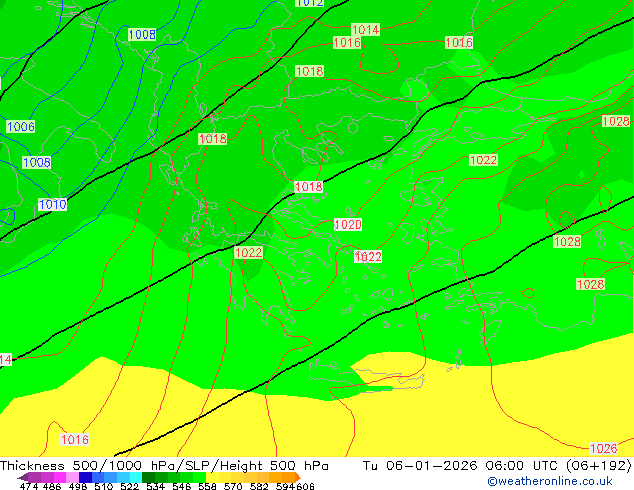The height and width of the screenshot is (490, 634).
Task: Click the red 1020 isobar label
Action: (x=348, y=224)
